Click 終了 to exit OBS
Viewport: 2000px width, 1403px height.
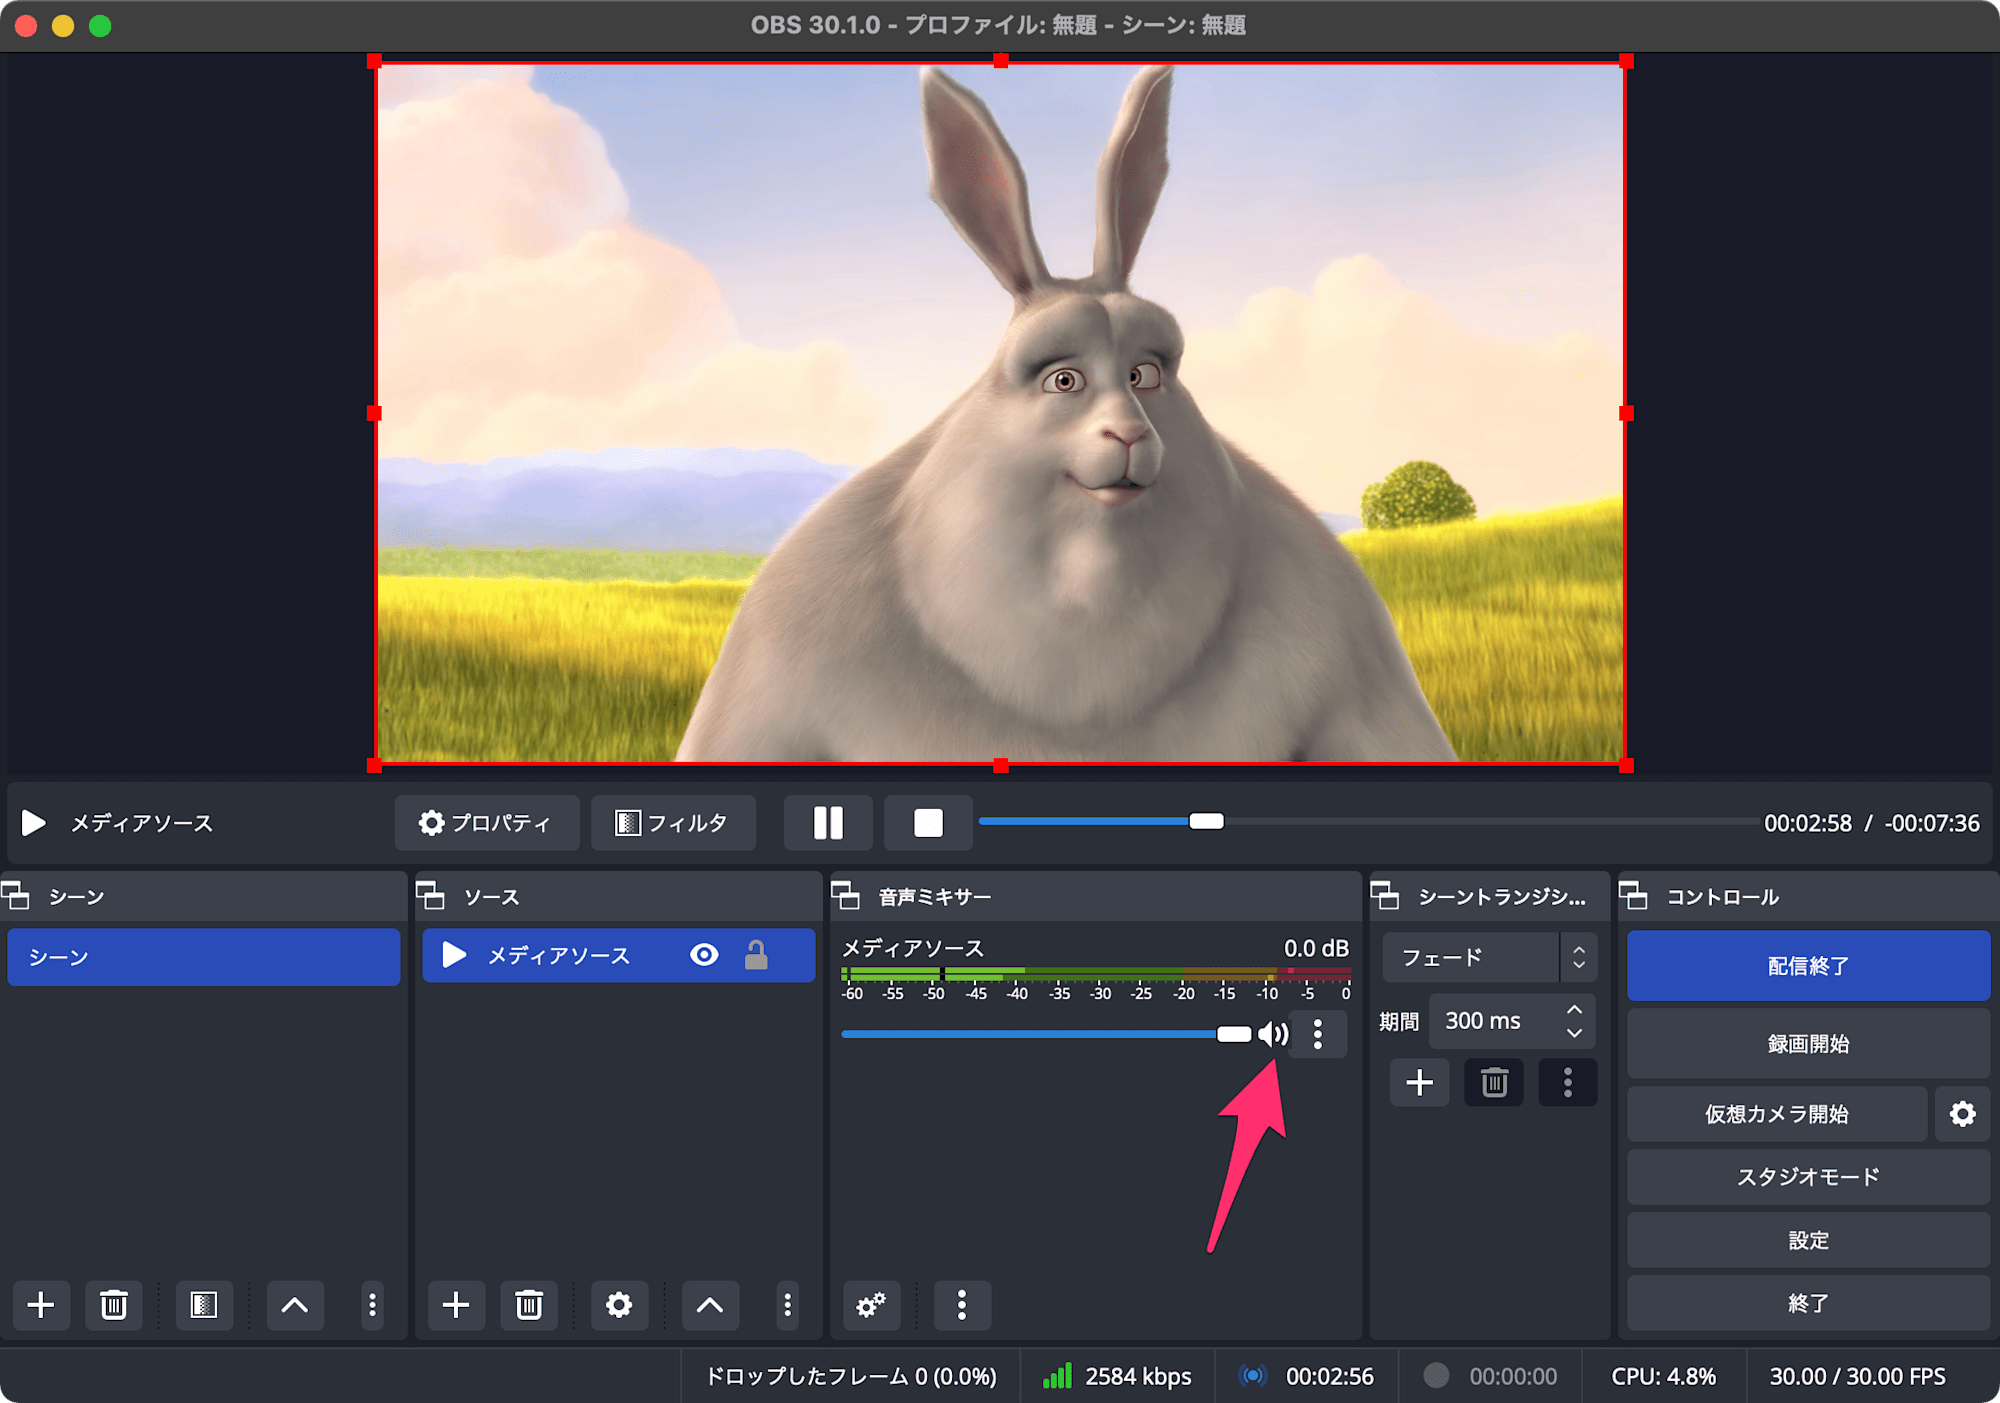coord(1808,1303)
